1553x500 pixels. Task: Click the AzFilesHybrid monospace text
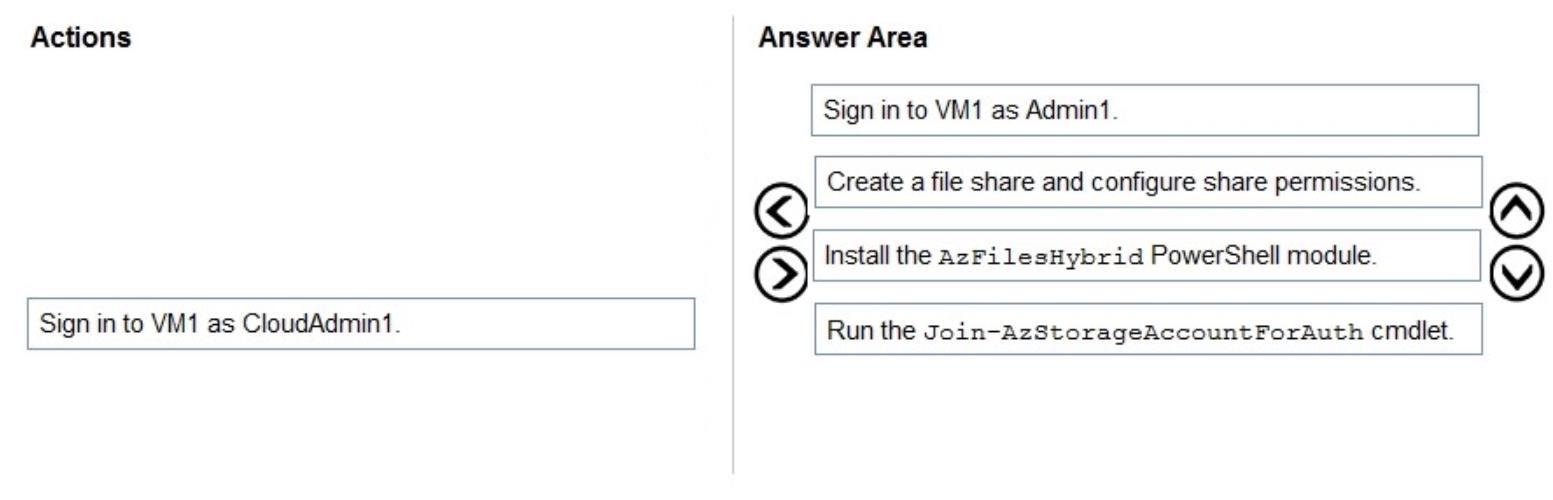(1041, 257)
